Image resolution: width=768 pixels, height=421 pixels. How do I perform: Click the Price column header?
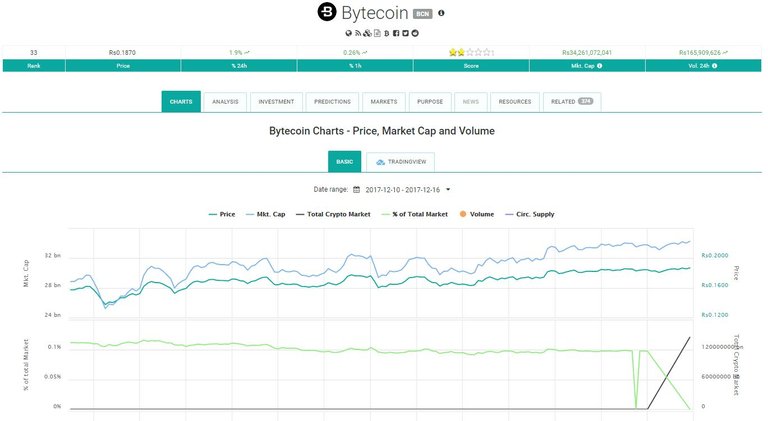tap(123, 66)
